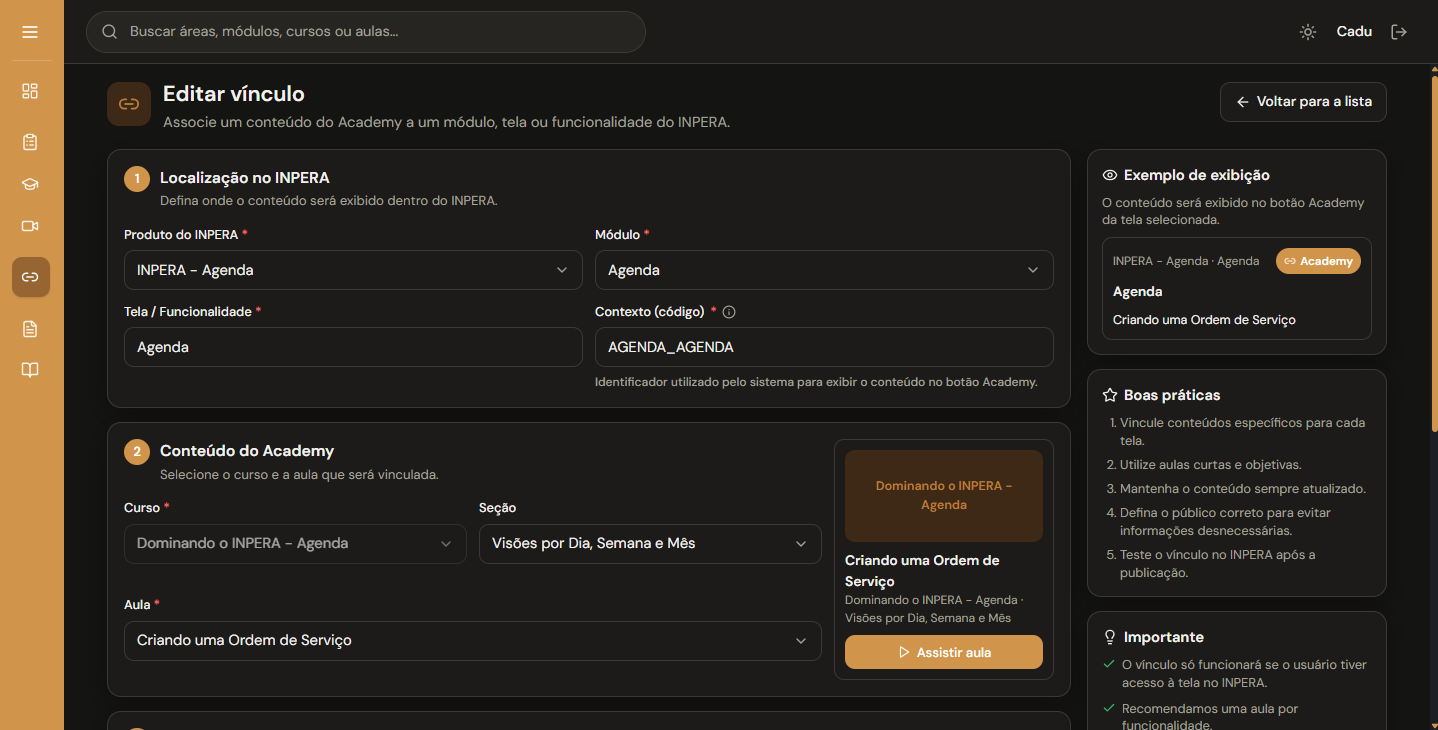The width and height of the screenshot is (1438, 730).
Task: Open the Aula dropdown
Action: point(473,641)
